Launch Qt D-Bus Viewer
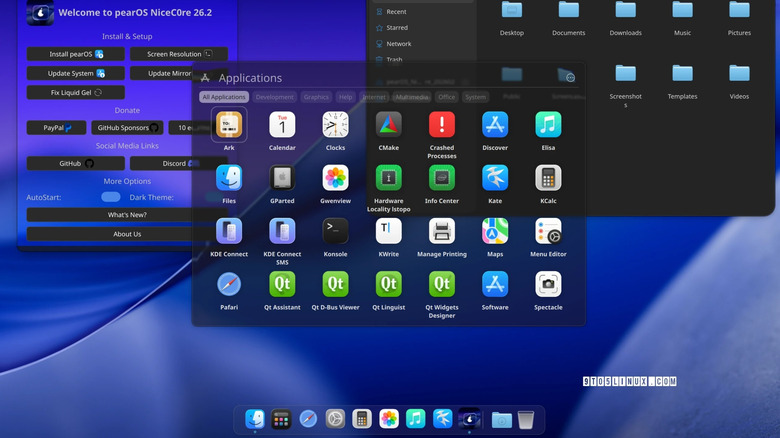The height and width of the screenshot is (438, 780). point(335,285)
